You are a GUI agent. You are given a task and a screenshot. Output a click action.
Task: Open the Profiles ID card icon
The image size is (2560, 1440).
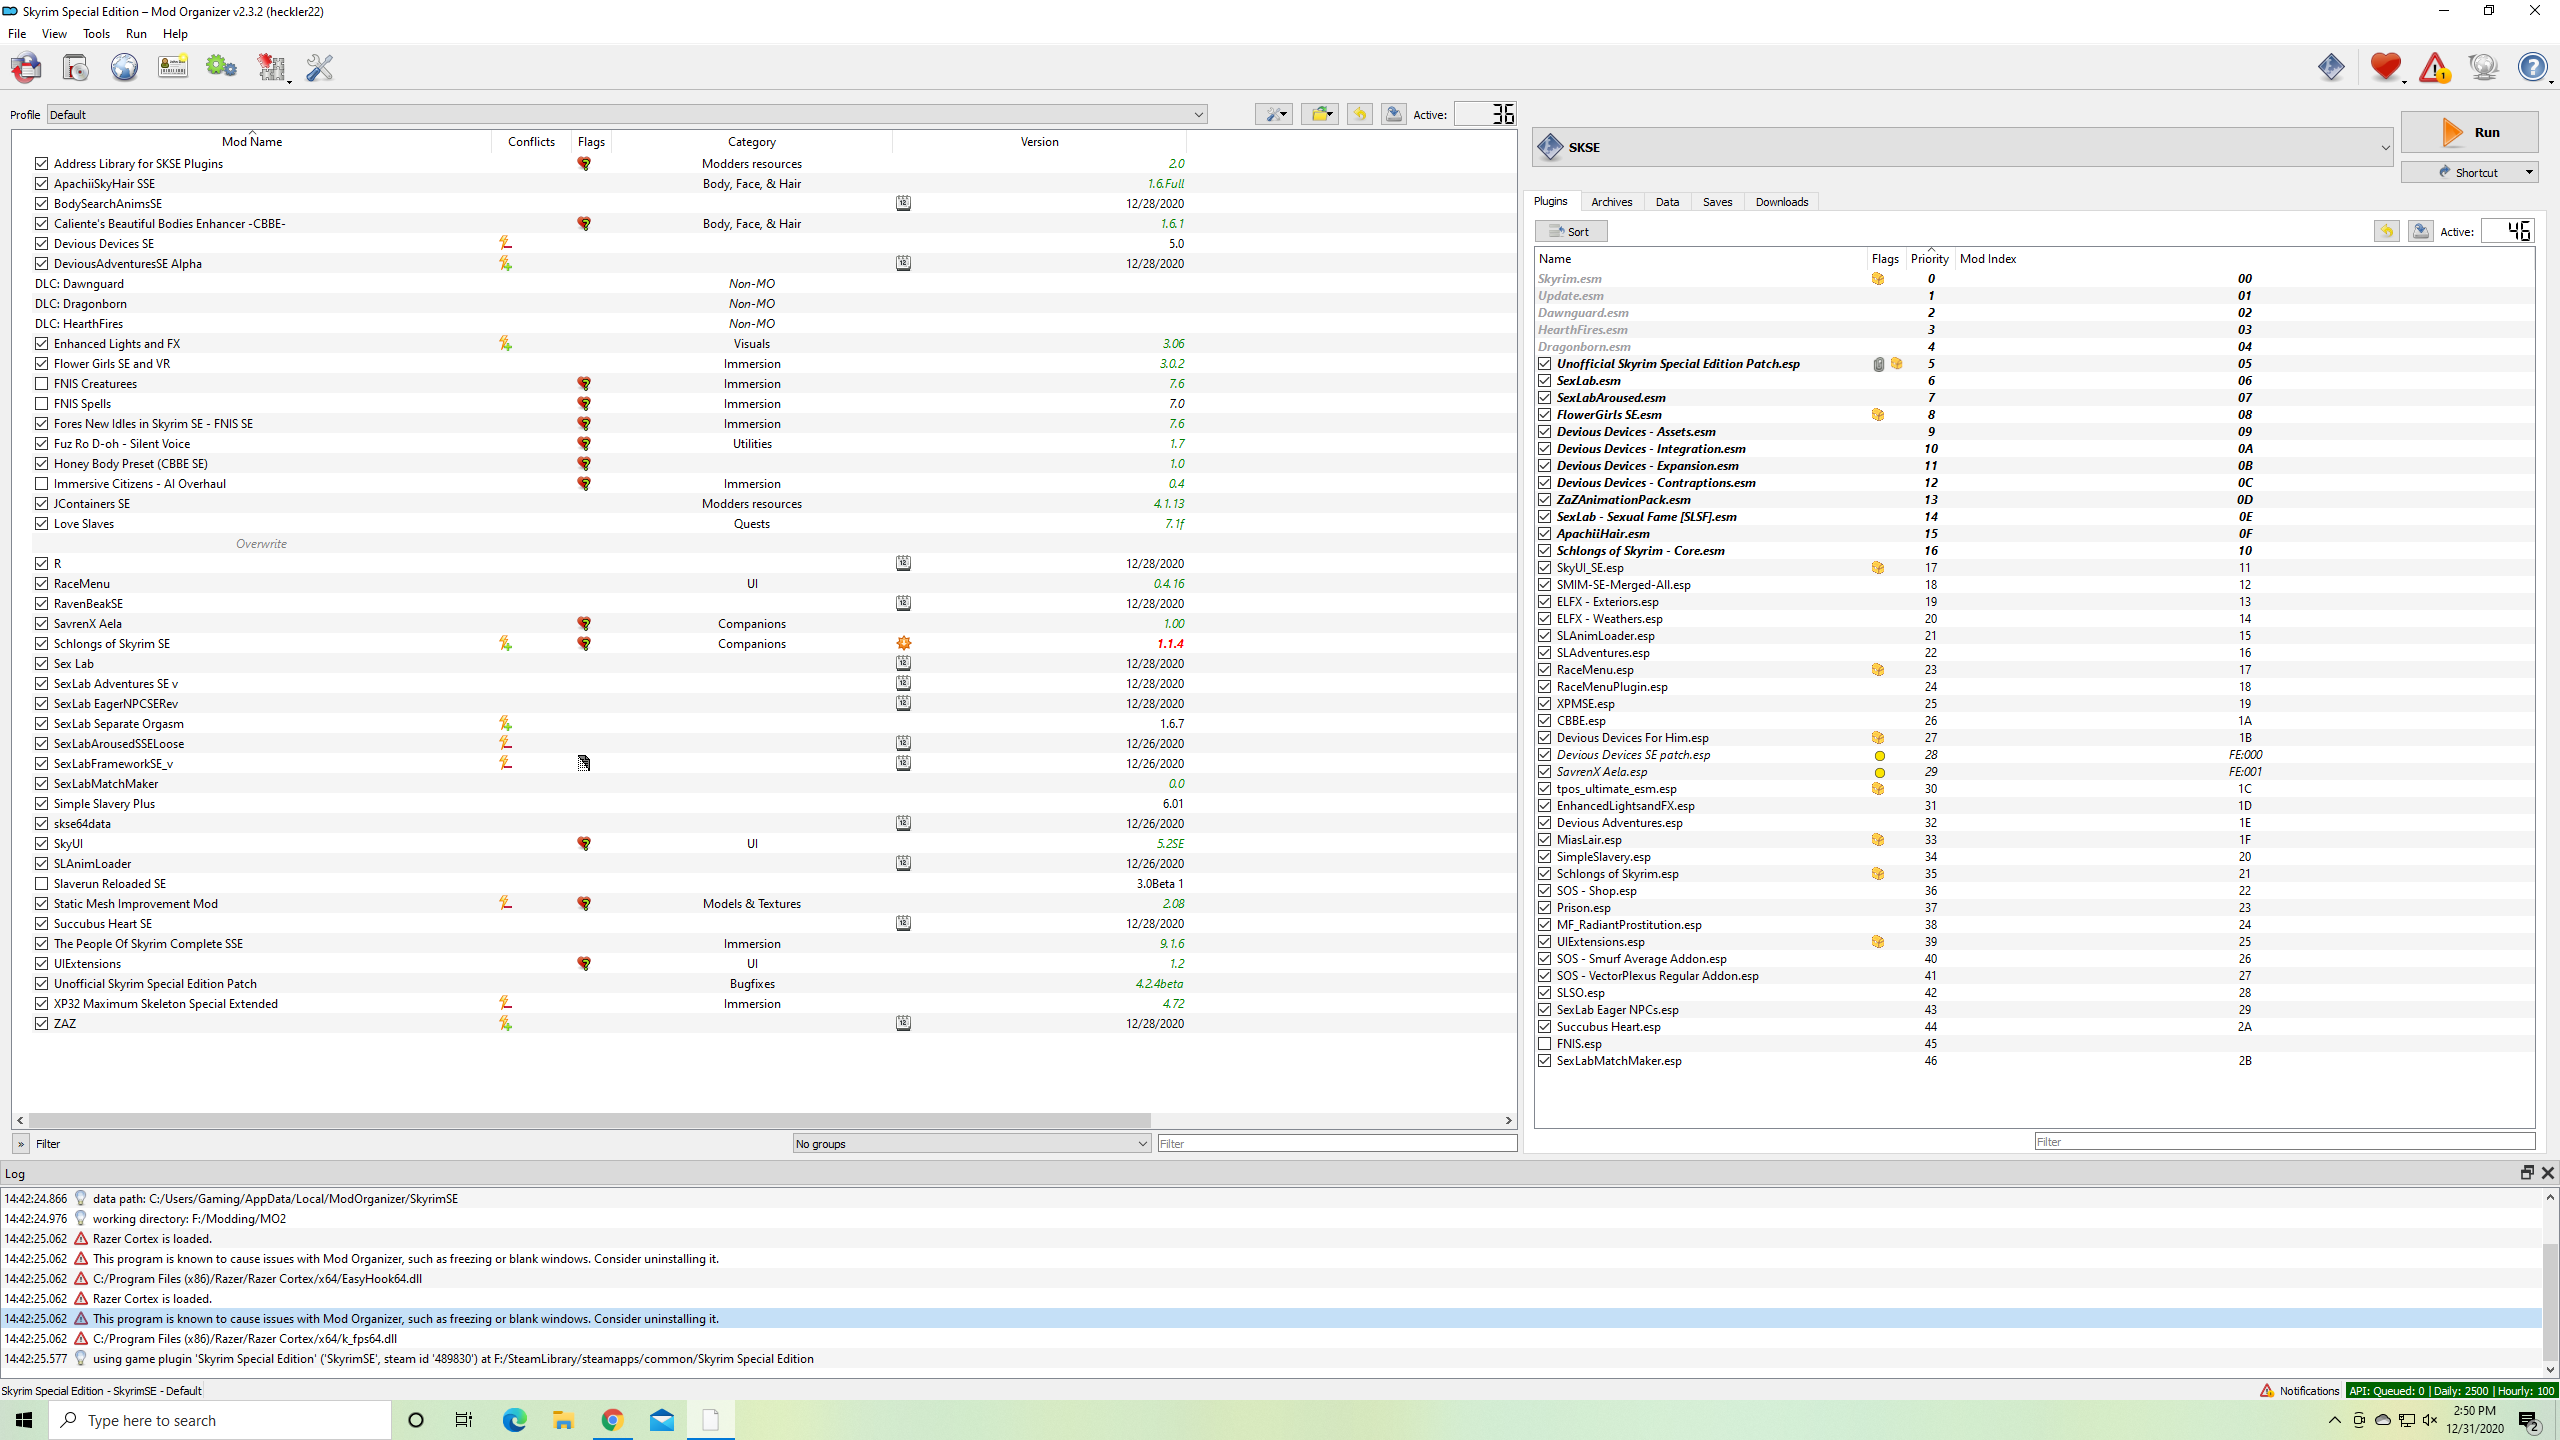(173, 68)
